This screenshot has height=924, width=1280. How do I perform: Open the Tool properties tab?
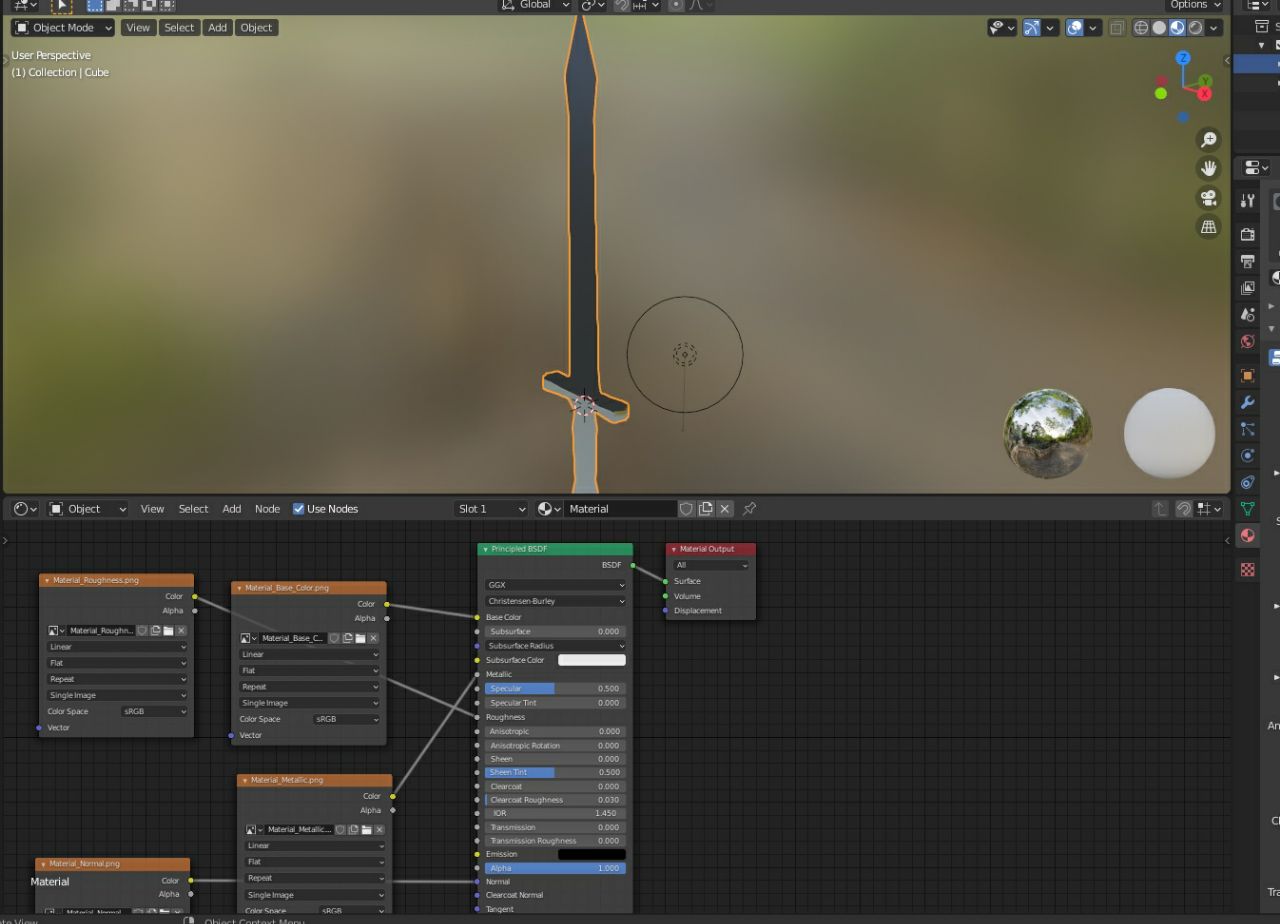pos(1247,201)
